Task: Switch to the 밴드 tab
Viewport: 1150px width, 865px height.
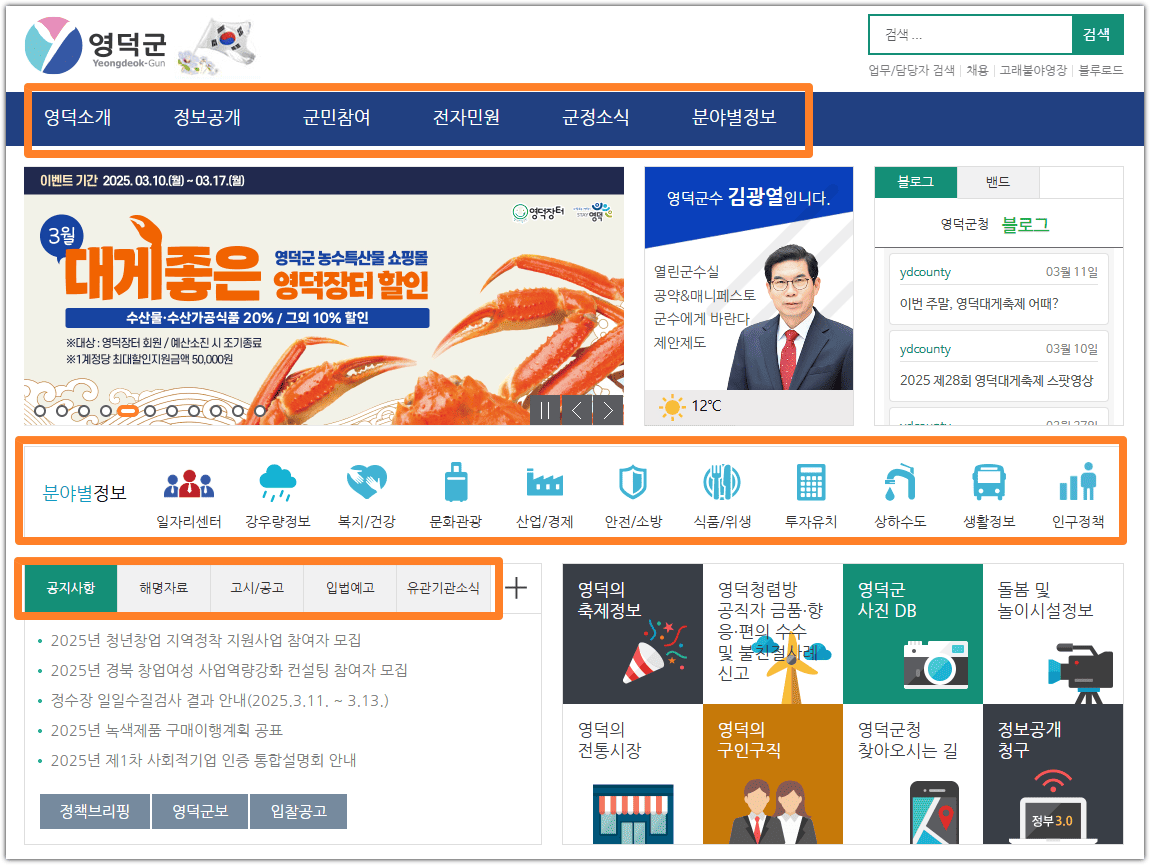Action: pos(997,182)
